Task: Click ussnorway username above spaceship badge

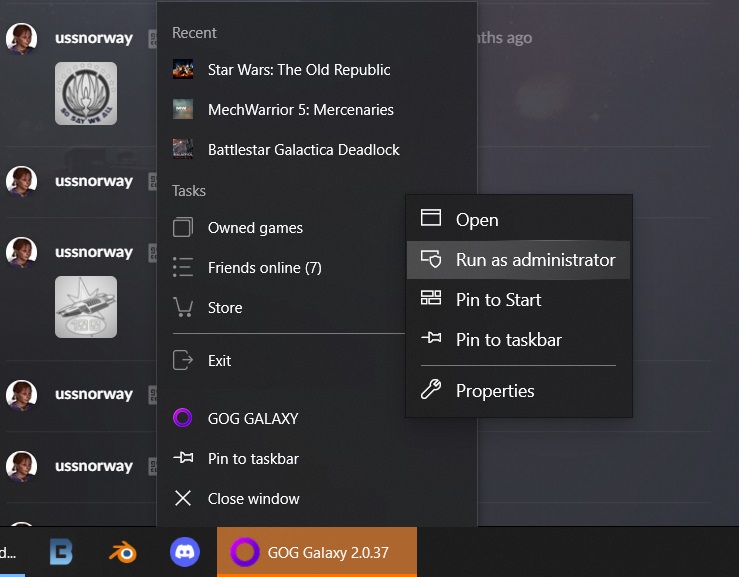Action: click(94, 252)
